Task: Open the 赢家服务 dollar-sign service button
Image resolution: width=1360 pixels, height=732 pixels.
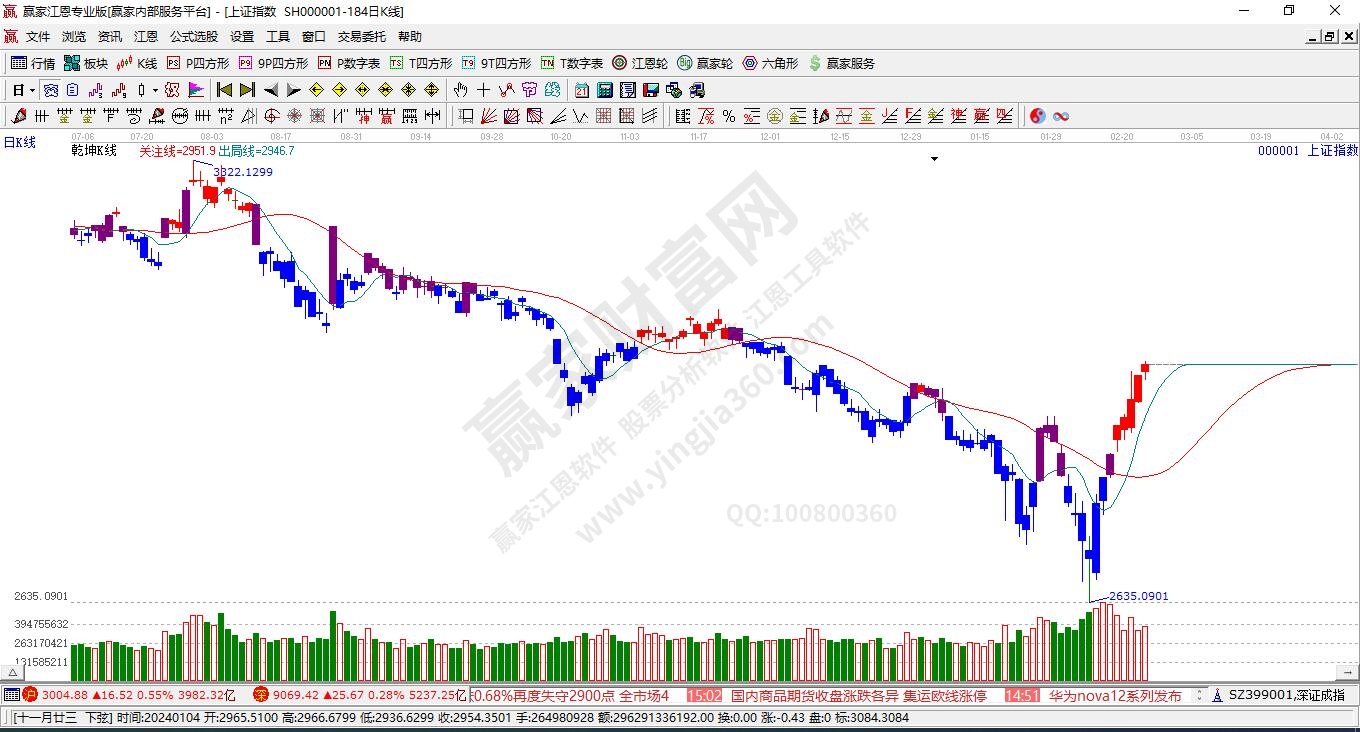Action: click(841, 63)
